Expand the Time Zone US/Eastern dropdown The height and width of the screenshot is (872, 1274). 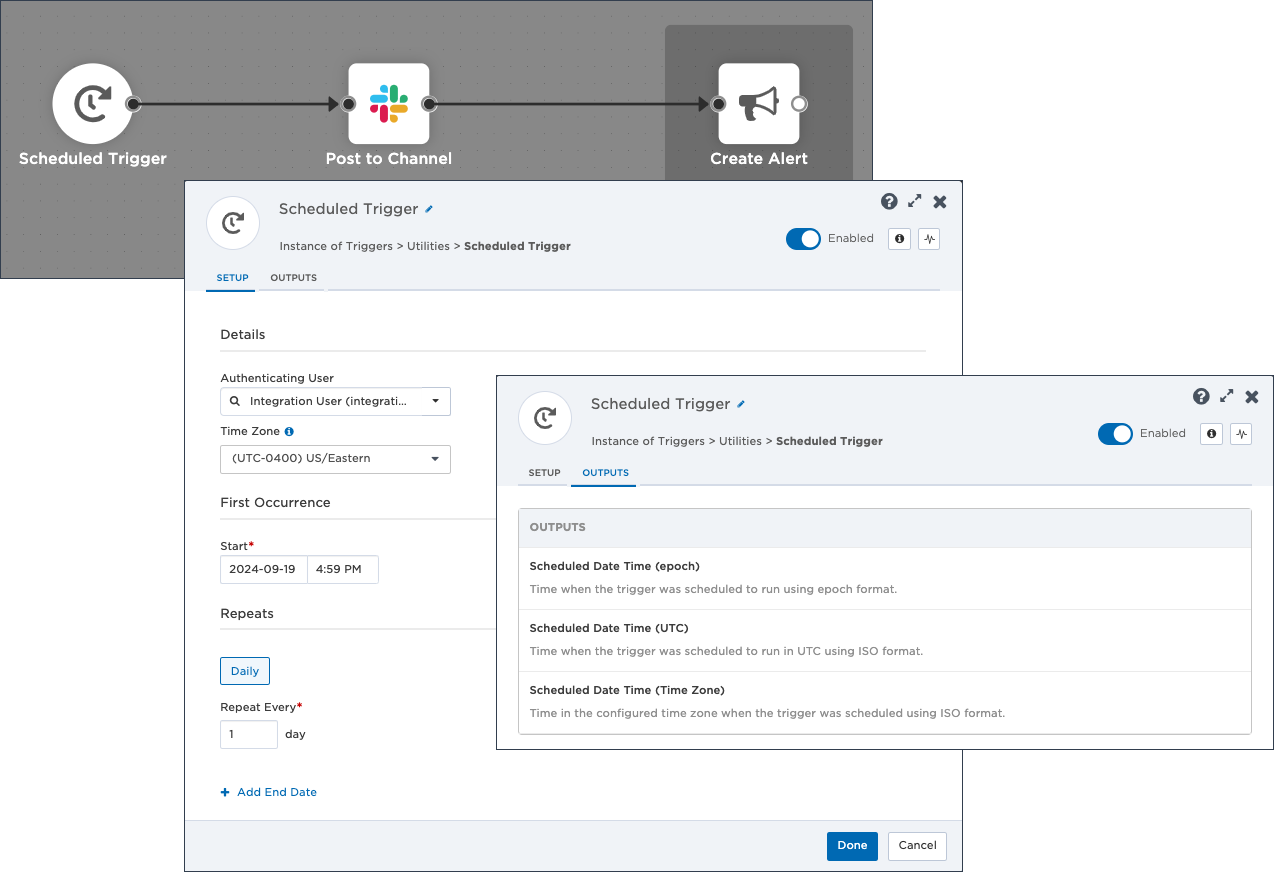(335, 459)
